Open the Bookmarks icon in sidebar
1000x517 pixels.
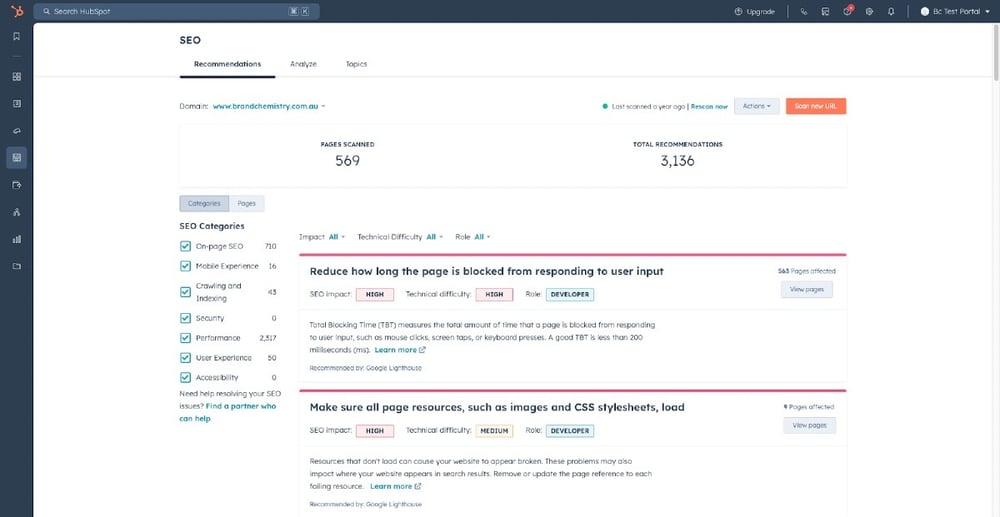click(x=17, y=36)
